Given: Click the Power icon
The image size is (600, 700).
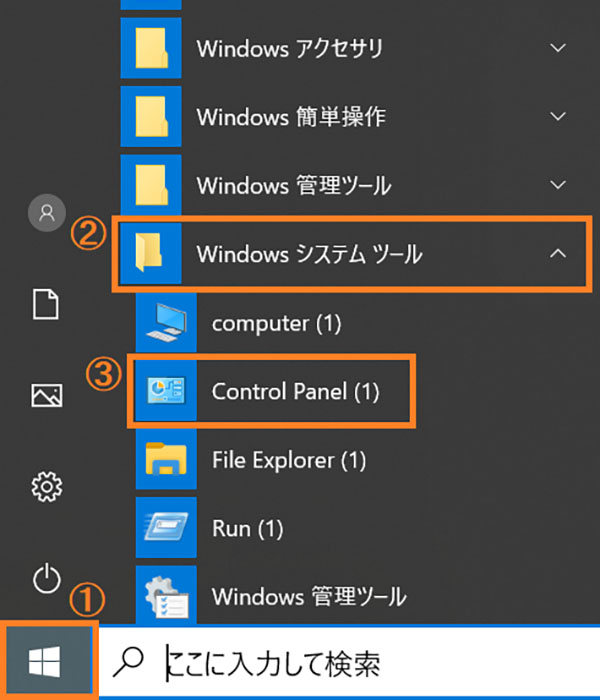Looking at the screenshot, I should pos(46,578).
